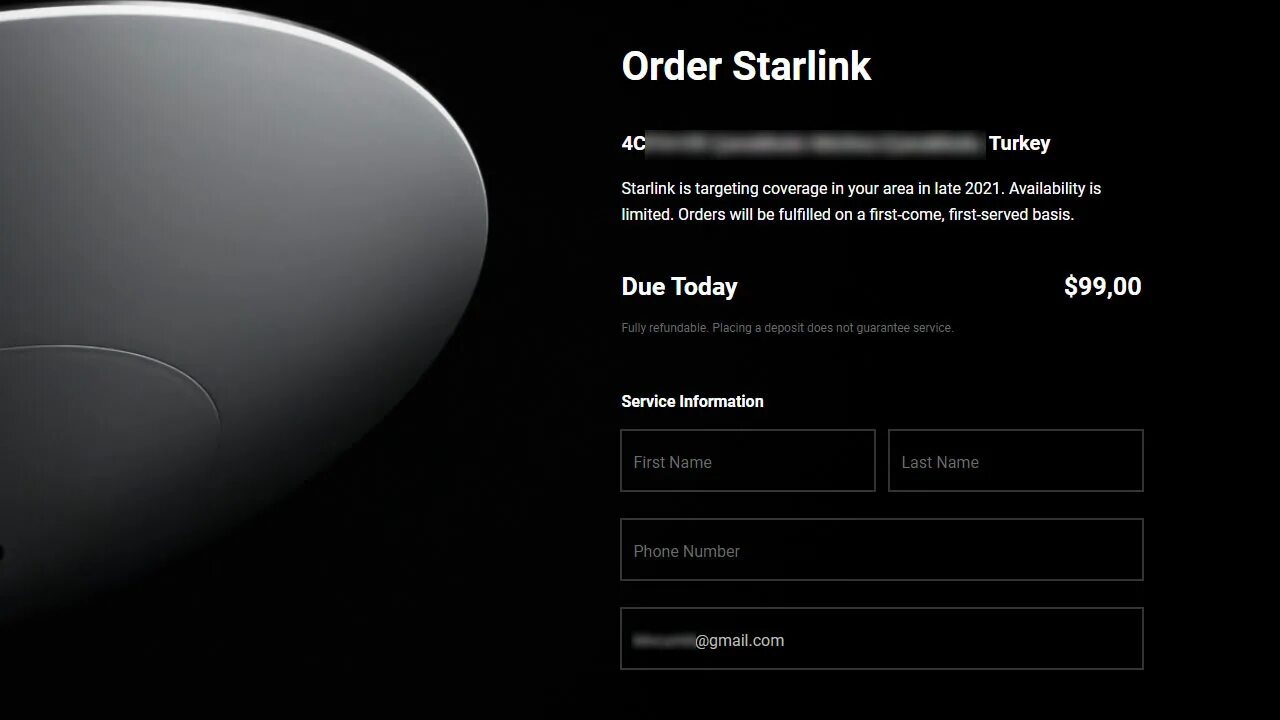Click the Order Starlink heading
Screen dimensions: 1280x720
[x=746, y=66]
